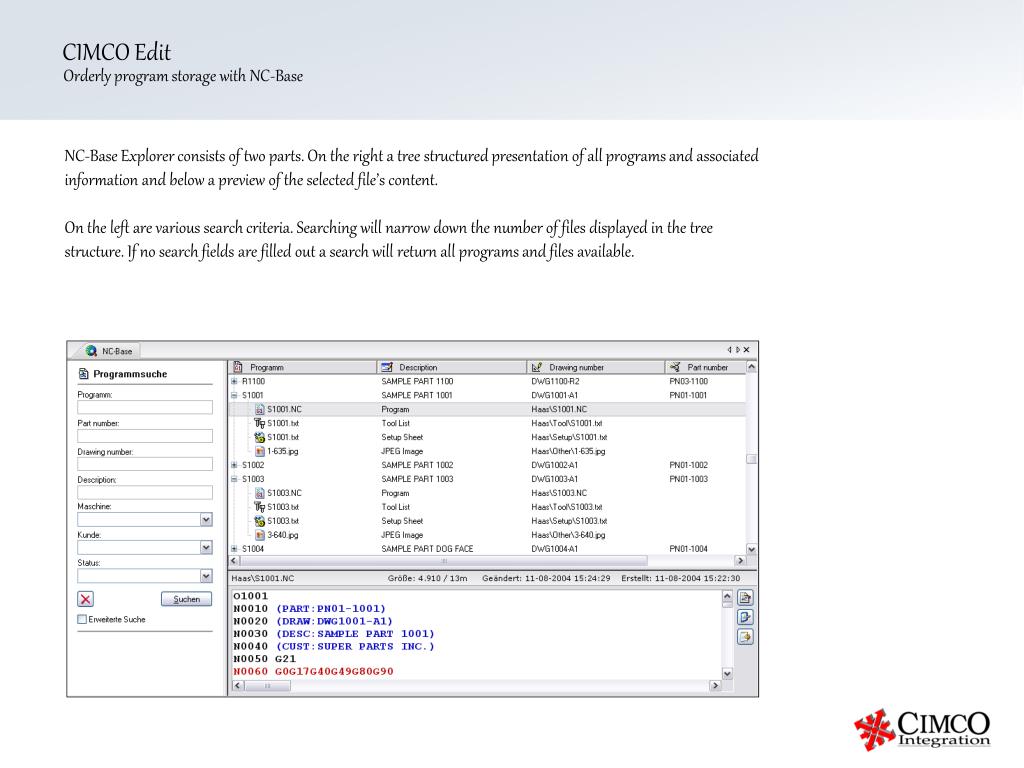Click the red 'N0060 G0G17G40G49G80G90' code line
1024x768 pixels.
pos(313,671)
